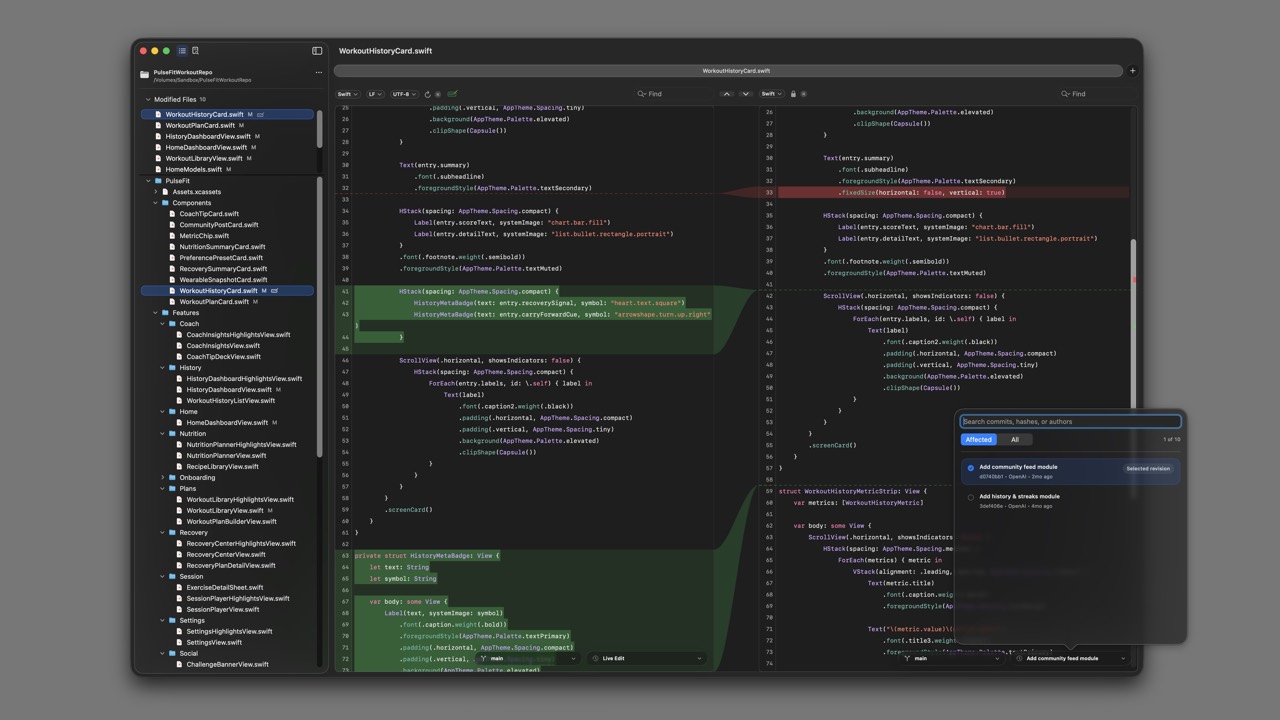Image resolution: width=1280 pixels, height=720 pixels.
Task: Open SessionPlayerView.swift
Action: pyautogui.click(x=223, y=610)
